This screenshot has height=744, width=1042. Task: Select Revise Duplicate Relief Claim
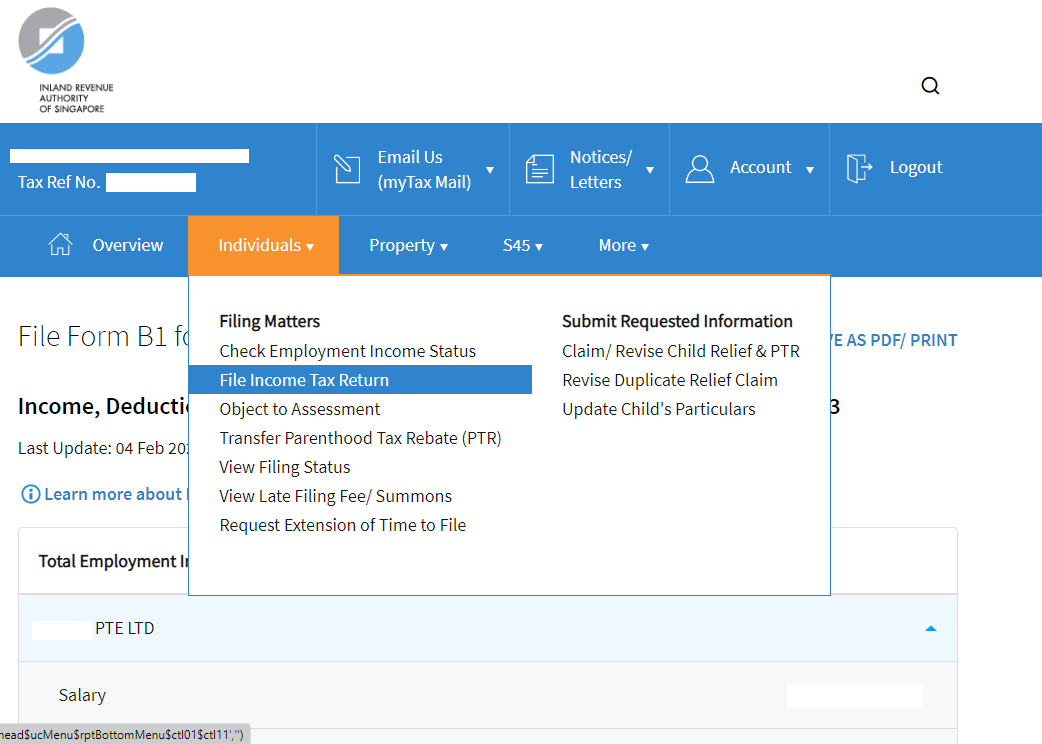pyautogui.click(x=670, y=380)
